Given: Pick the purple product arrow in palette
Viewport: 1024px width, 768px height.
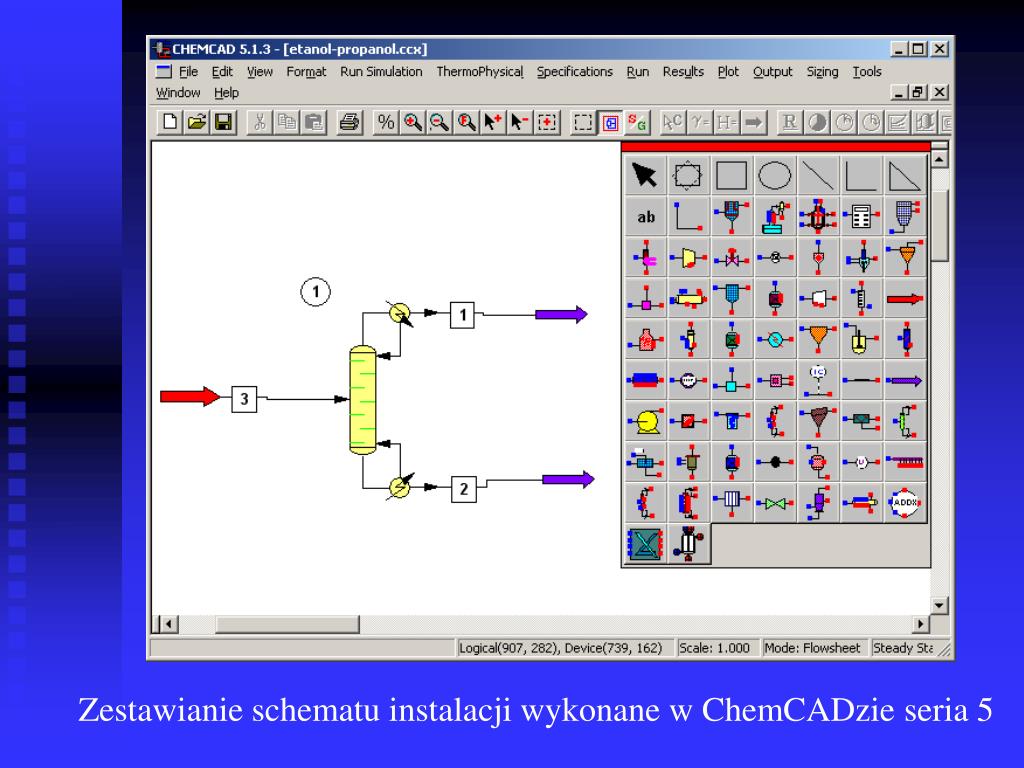Looking at the screenshot, I should [x=904, y=380].
